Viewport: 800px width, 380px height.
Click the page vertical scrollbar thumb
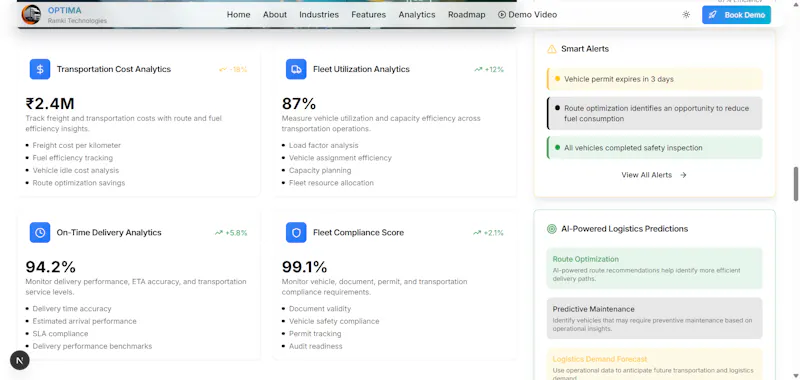click(795, 184)
